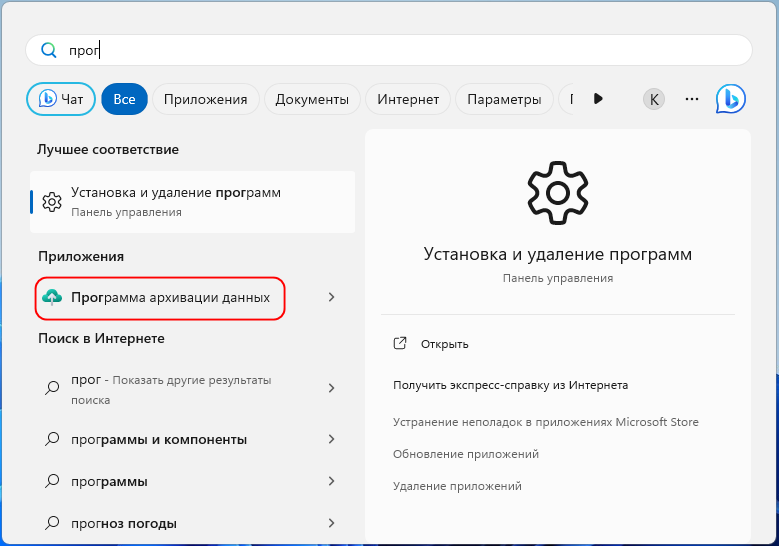This screenshot has width=779, height=546.
Task: Open "Устранение неполадок в приложениях Microsoft Store" link
Action: (x=545, y=422)
